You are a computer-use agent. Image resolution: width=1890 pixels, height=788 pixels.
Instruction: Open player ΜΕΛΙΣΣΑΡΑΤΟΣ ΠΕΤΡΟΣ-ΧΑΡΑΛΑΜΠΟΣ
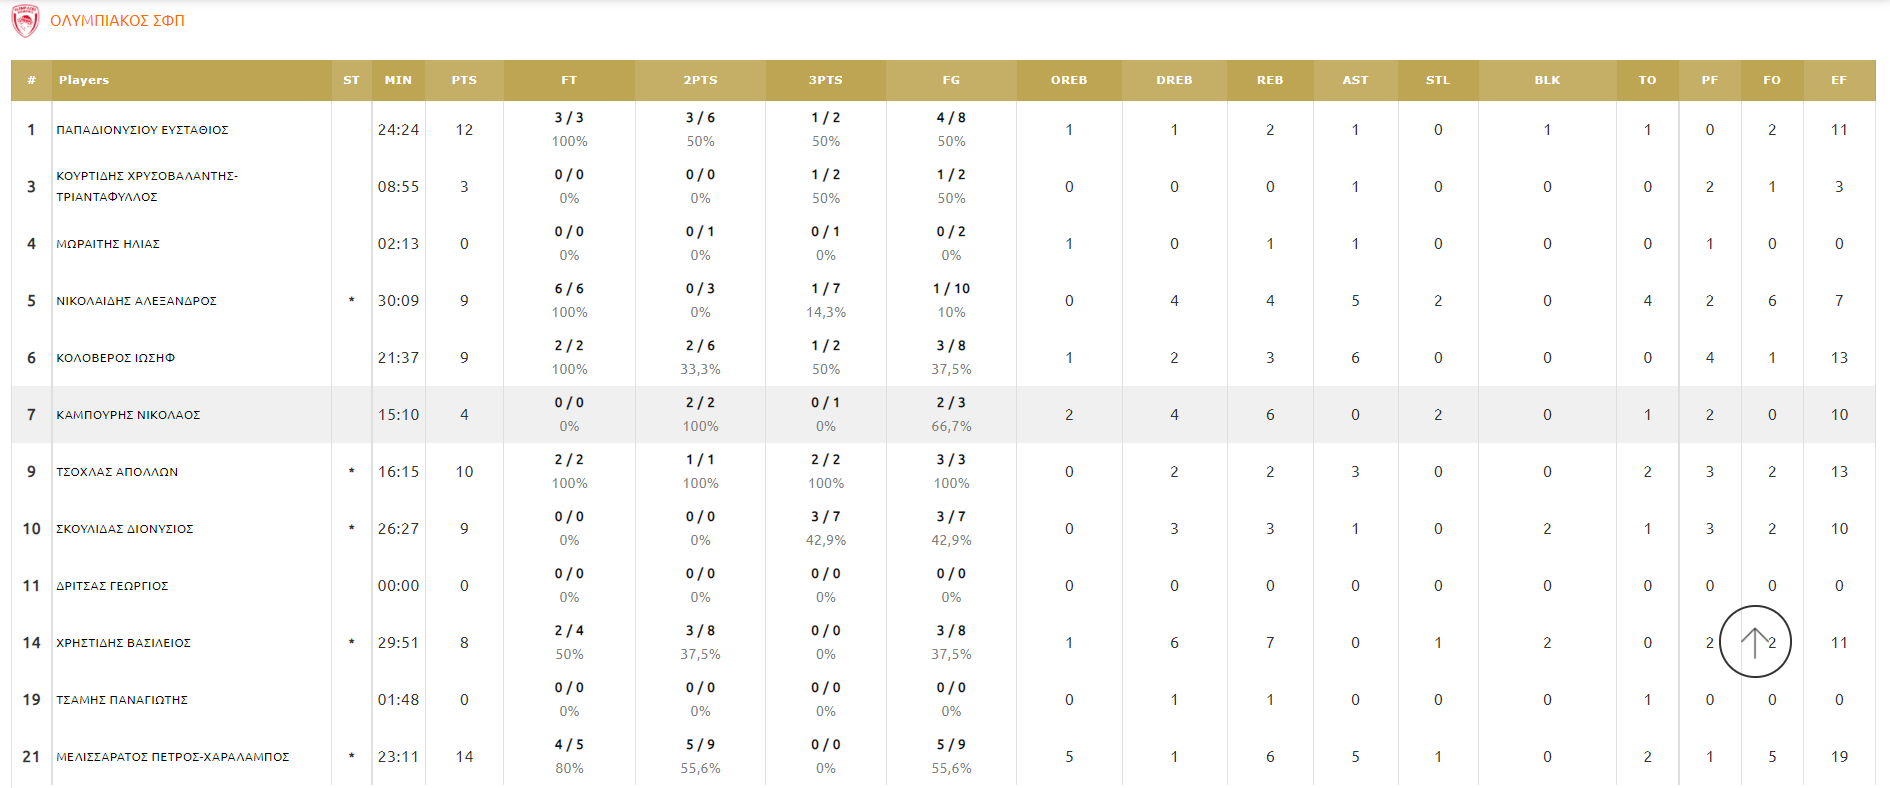tap(172, 757)
